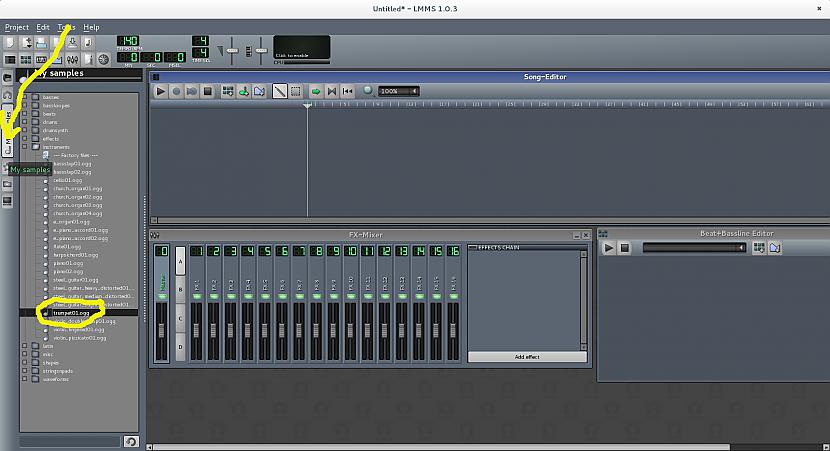Mute the Master channel in FX-Mixer

pyautogui.click(x=162, y=296)
